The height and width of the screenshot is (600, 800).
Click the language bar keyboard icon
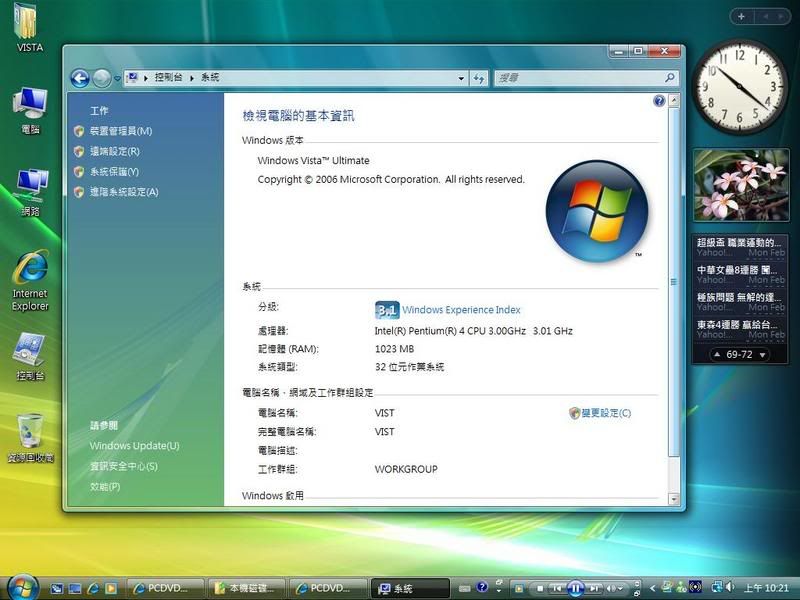tap(464, 588)
